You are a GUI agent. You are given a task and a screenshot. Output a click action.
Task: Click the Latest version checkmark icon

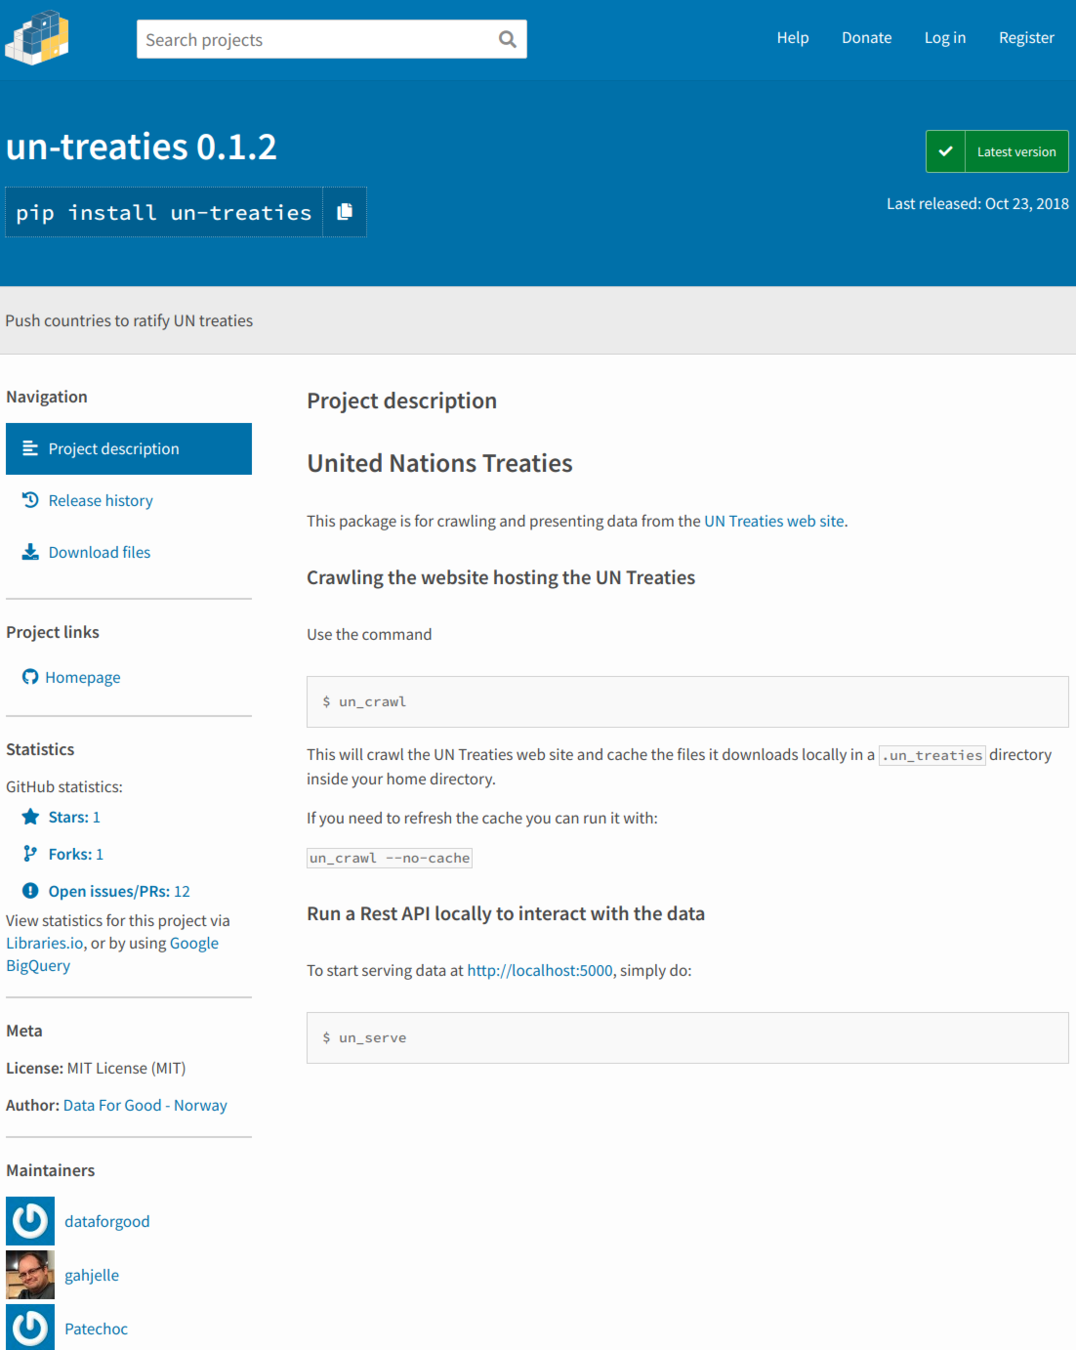coord(945,152)
